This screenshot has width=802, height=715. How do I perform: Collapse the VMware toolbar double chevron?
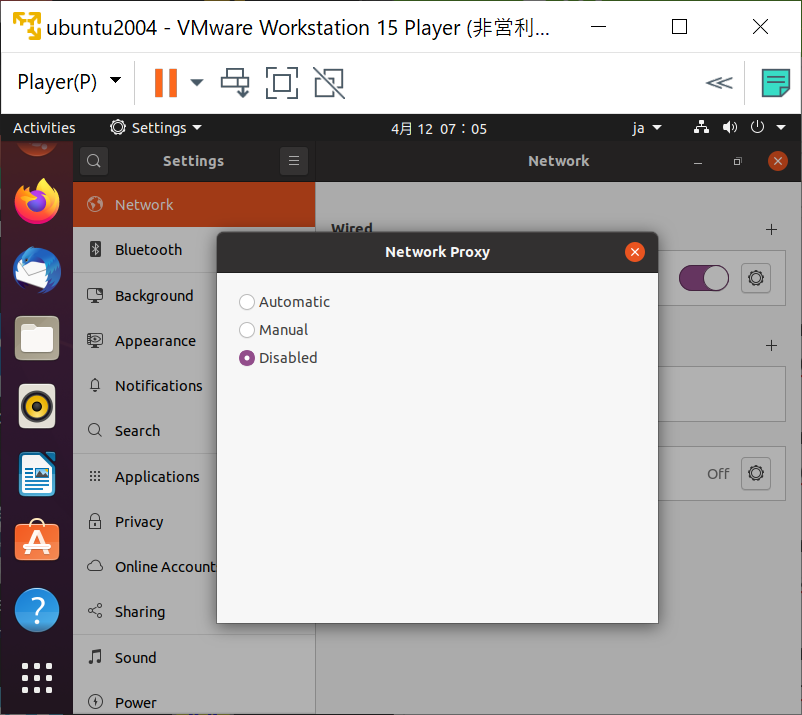click(x=719, y=82)
